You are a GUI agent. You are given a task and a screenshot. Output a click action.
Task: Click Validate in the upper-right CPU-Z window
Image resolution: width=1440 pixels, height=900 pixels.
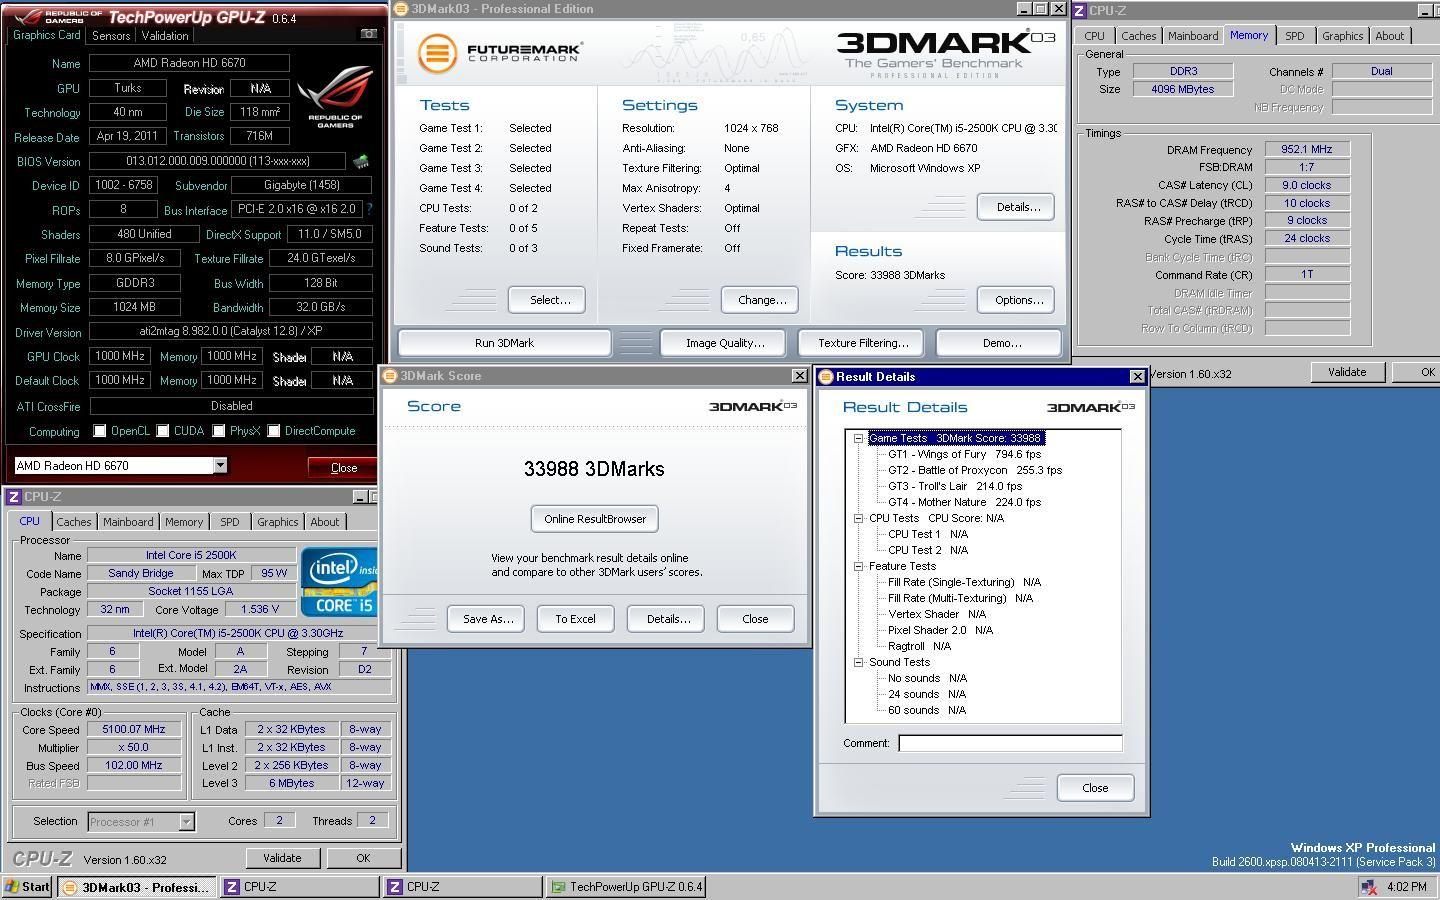click(x=1347, y=372)
